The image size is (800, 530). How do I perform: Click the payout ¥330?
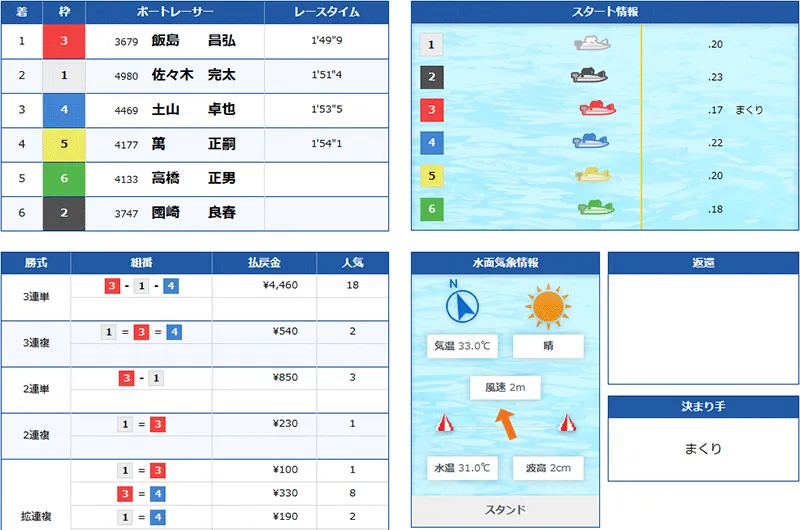coord(285,493)
